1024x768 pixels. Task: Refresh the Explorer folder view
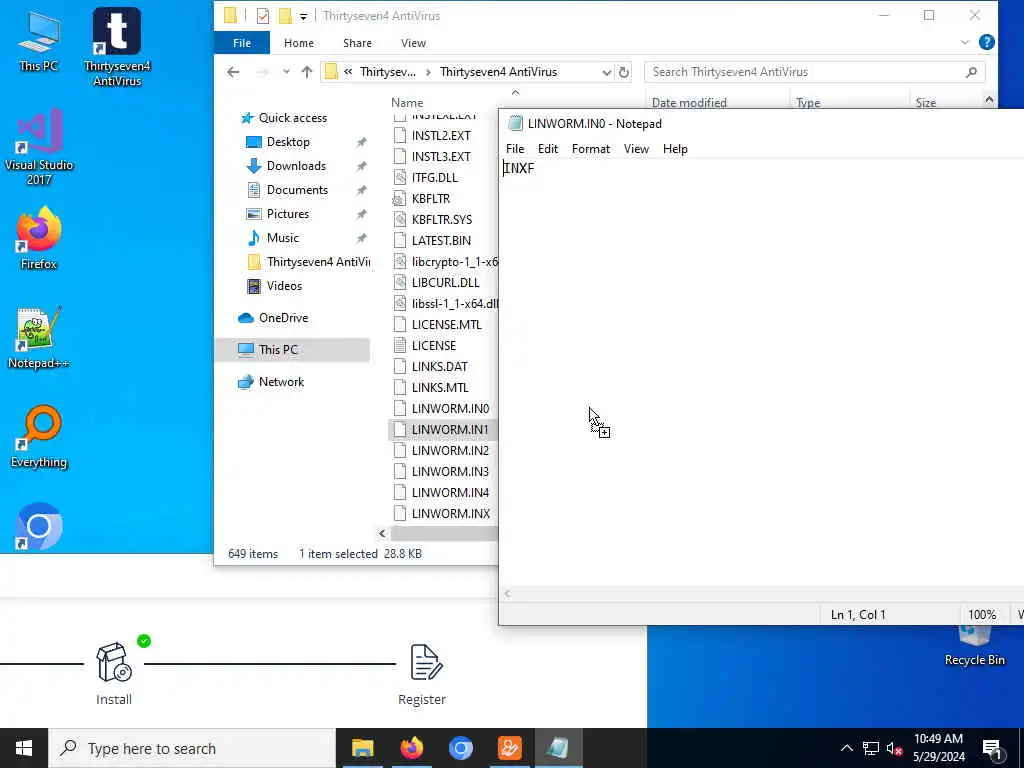point(624,72)
